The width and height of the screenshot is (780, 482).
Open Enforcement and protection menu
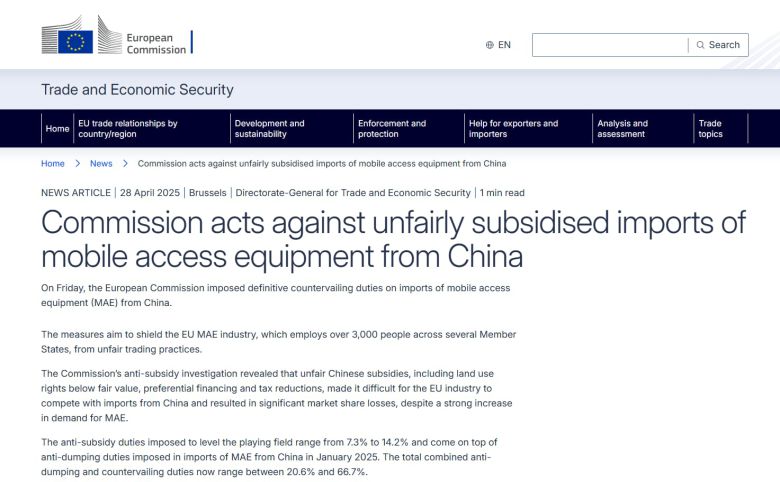coord(392,129)
